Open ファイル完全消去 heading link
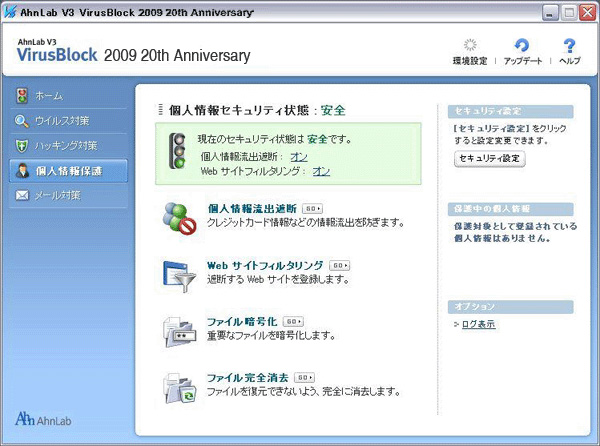Screen dimensions: 600x446 [248, 378]
